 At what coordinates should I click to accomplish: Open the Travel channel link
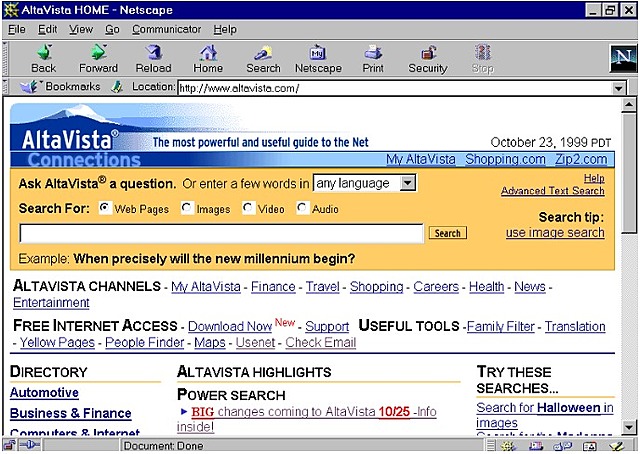pyautogui.click(x=323, y=287)
